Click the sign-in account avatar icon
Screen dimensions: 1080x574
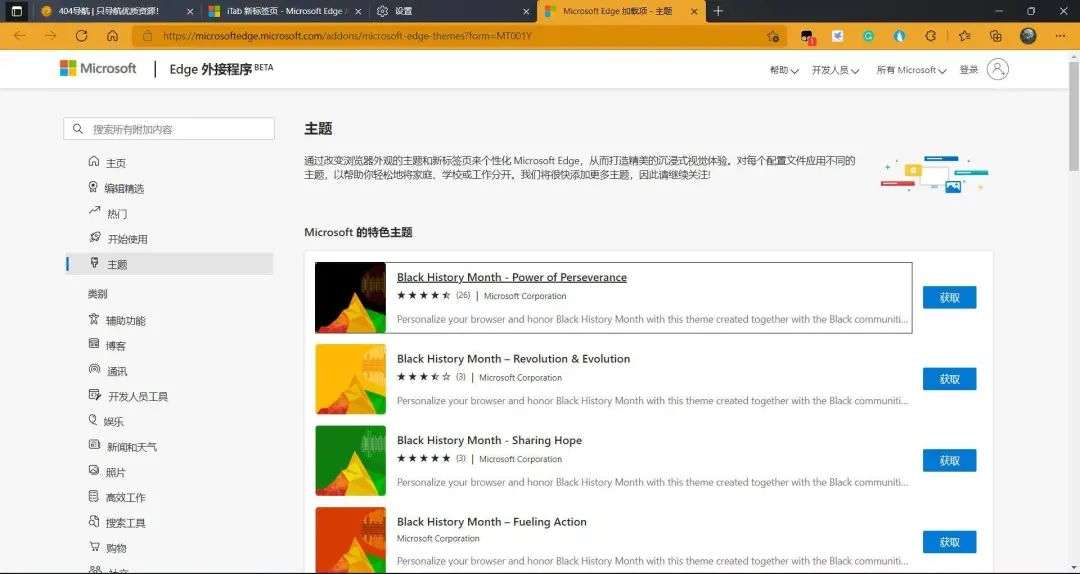[997, 69]
